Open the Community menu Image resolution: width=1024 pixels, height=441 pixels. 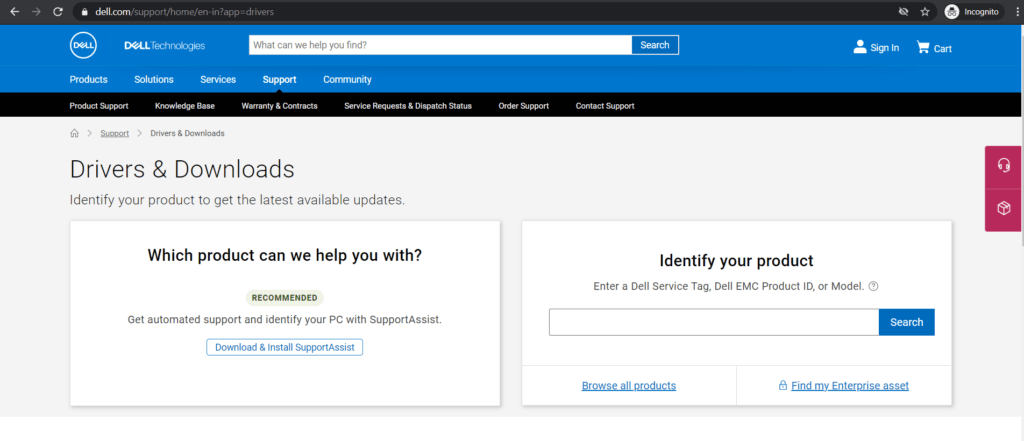tap(347, 80)
